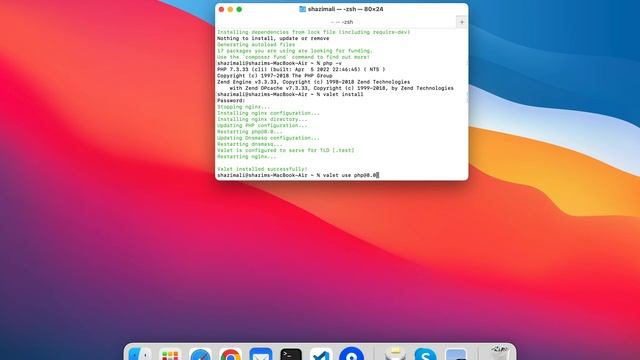This screenshot has height=360, width=640.
Task: Click the 'Restarting php@8.0...' line
Action: [x=249, y=131]
